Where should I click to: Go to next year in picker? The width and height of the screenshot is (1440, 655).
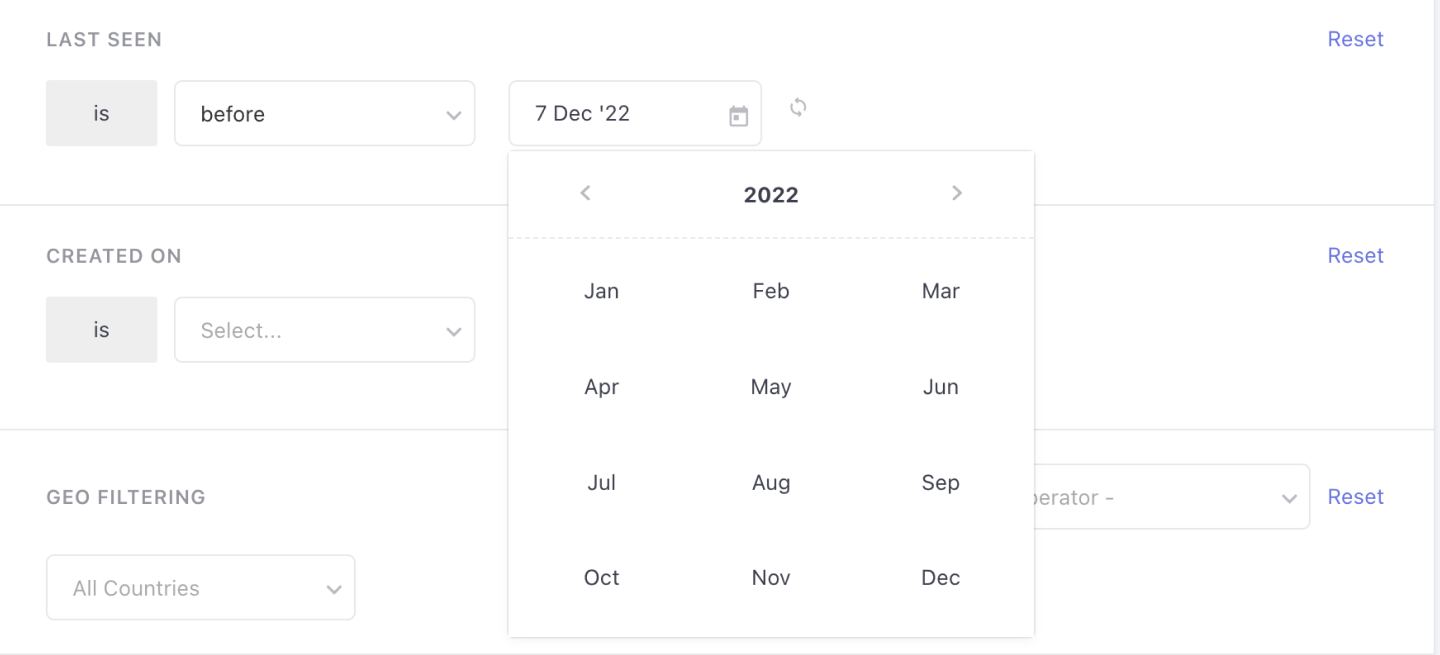(957, 193)
